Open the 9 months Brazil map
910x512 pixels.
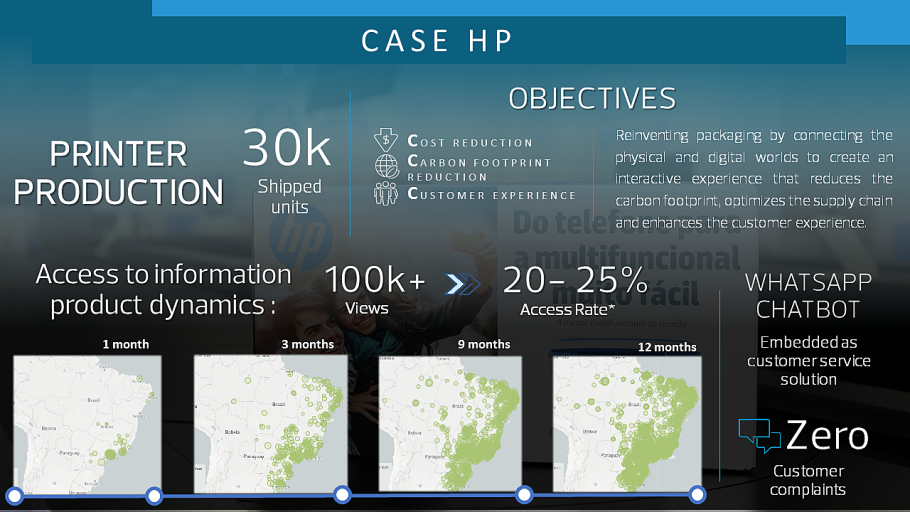click(450, 424)
